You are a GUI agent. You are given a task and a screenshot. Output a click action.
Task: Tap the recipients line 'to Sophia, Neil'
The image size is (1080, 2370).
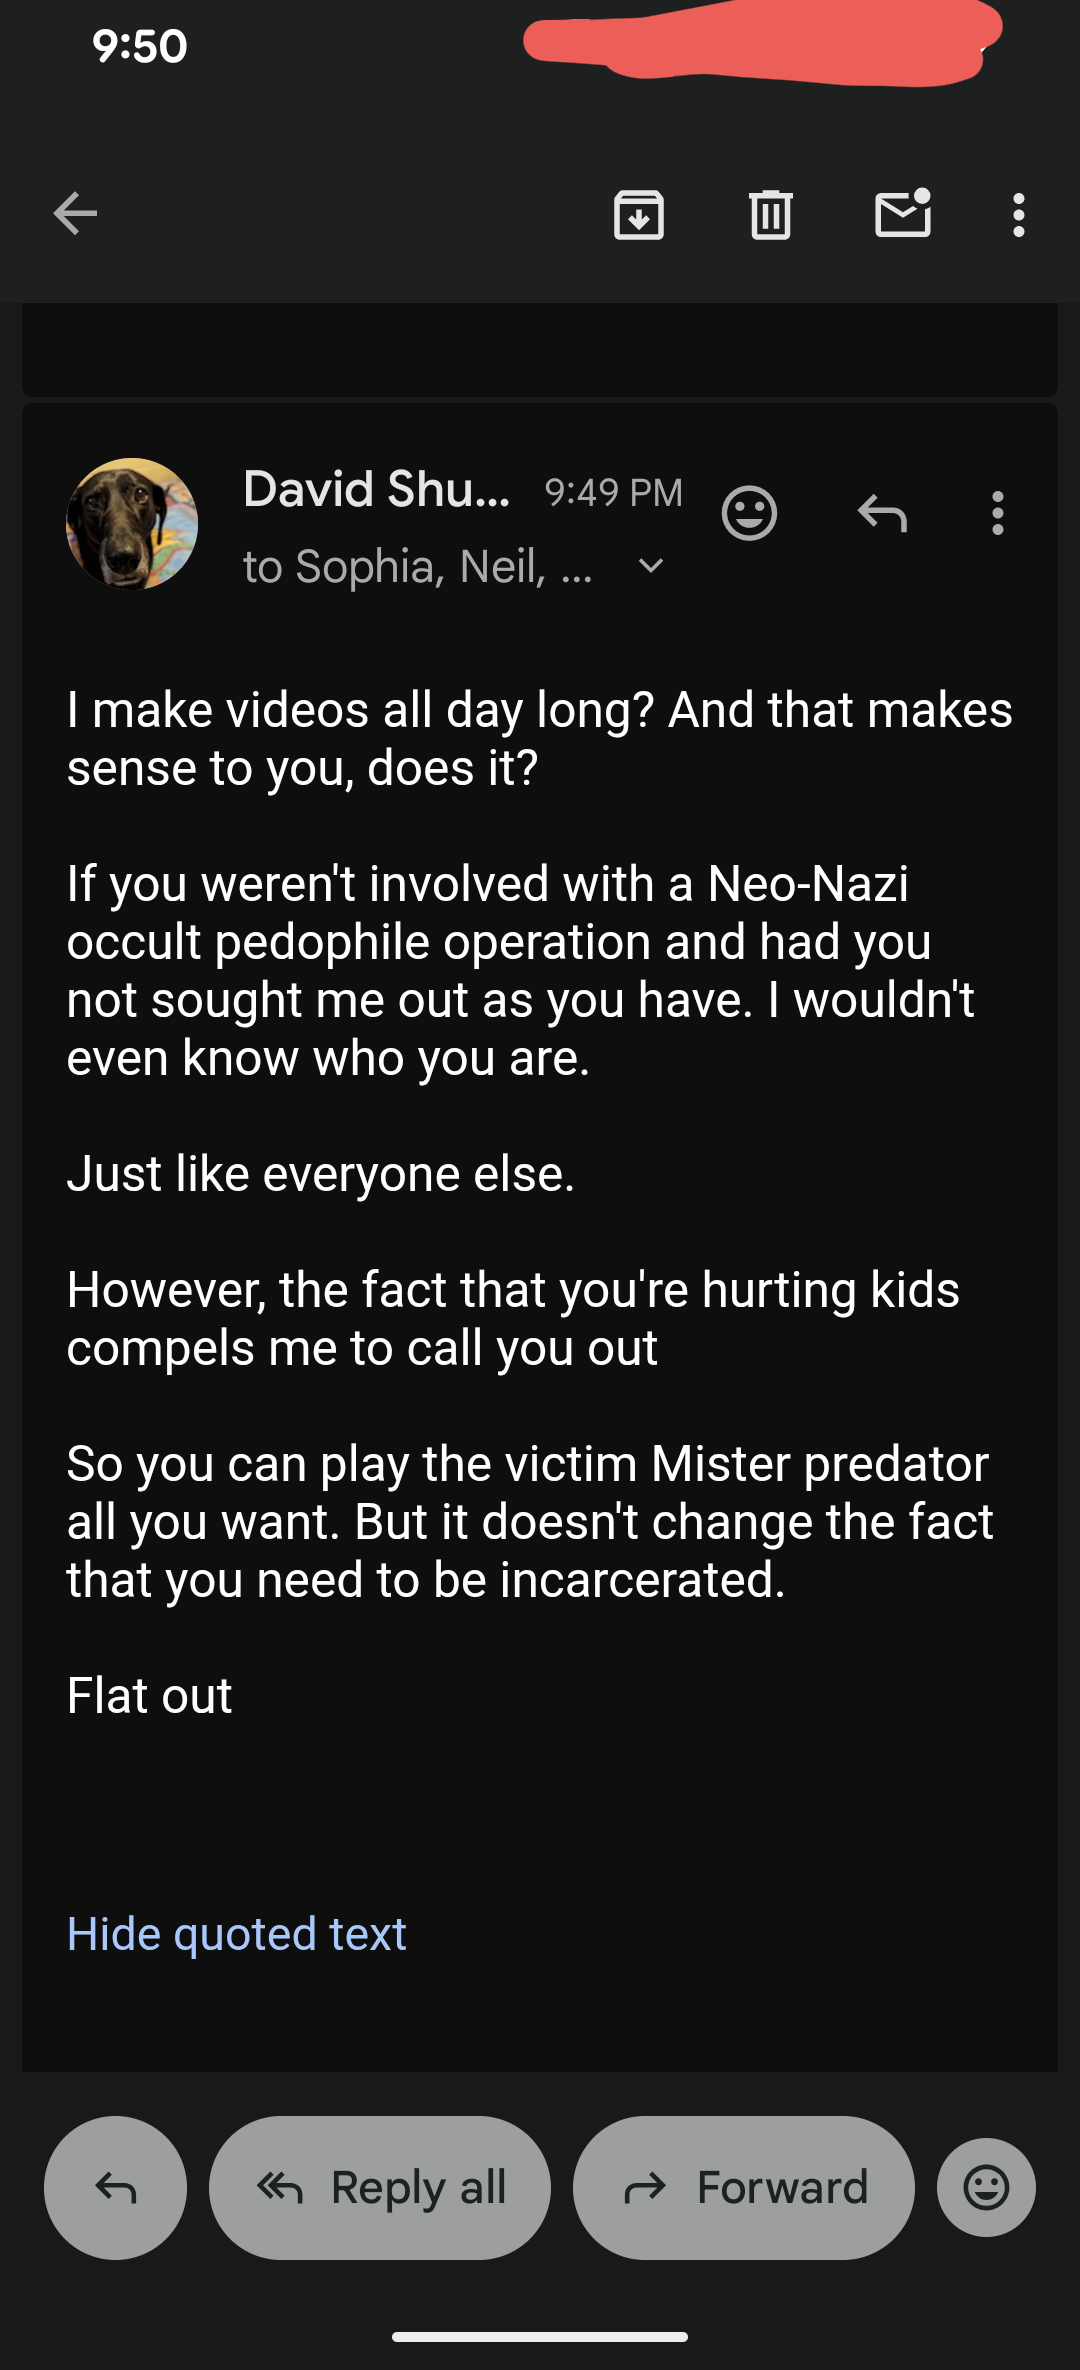coord(418,567)
